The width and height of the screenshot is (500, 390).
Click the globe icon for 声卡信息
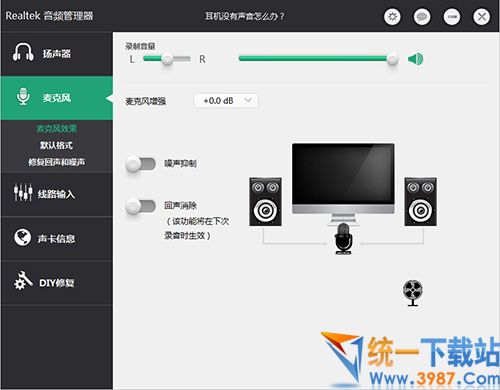[23, 237]
